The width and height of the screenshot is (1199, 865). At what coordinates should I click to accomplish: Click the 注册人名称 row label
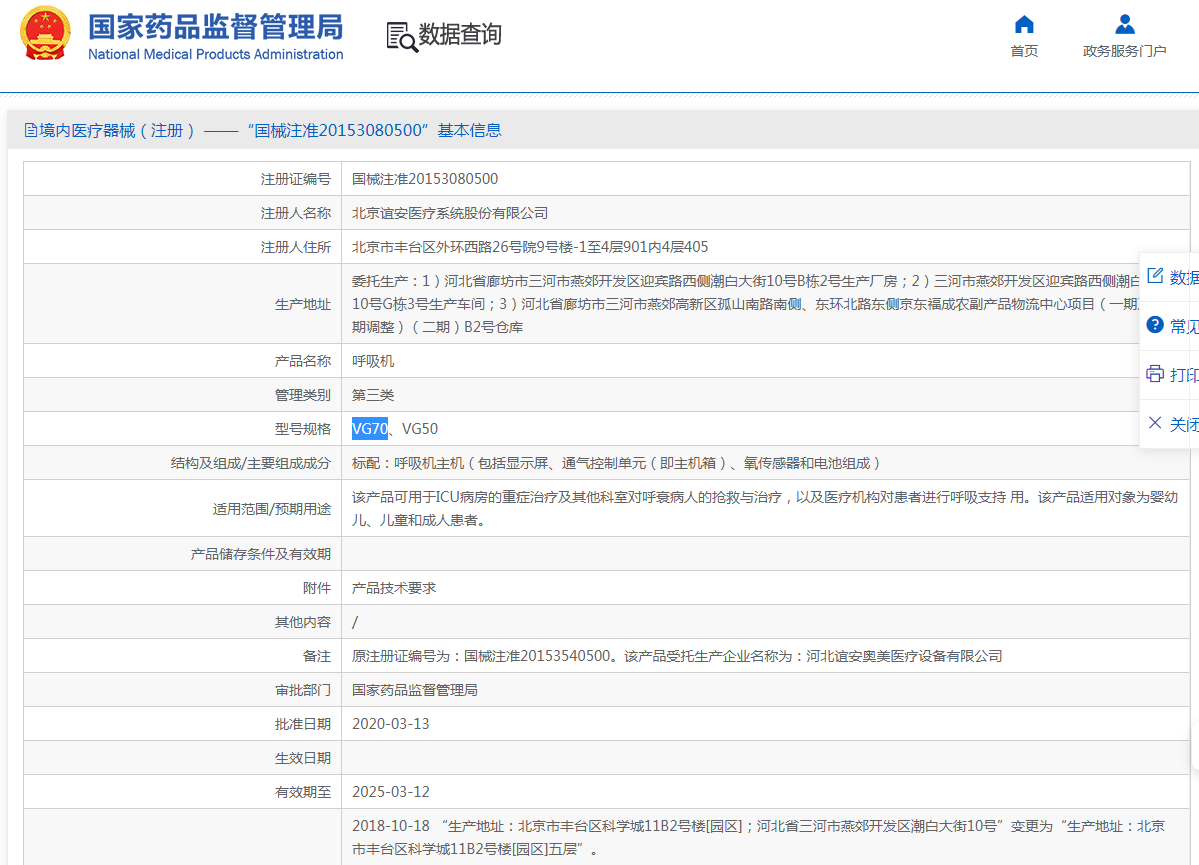tap(295, 213)
